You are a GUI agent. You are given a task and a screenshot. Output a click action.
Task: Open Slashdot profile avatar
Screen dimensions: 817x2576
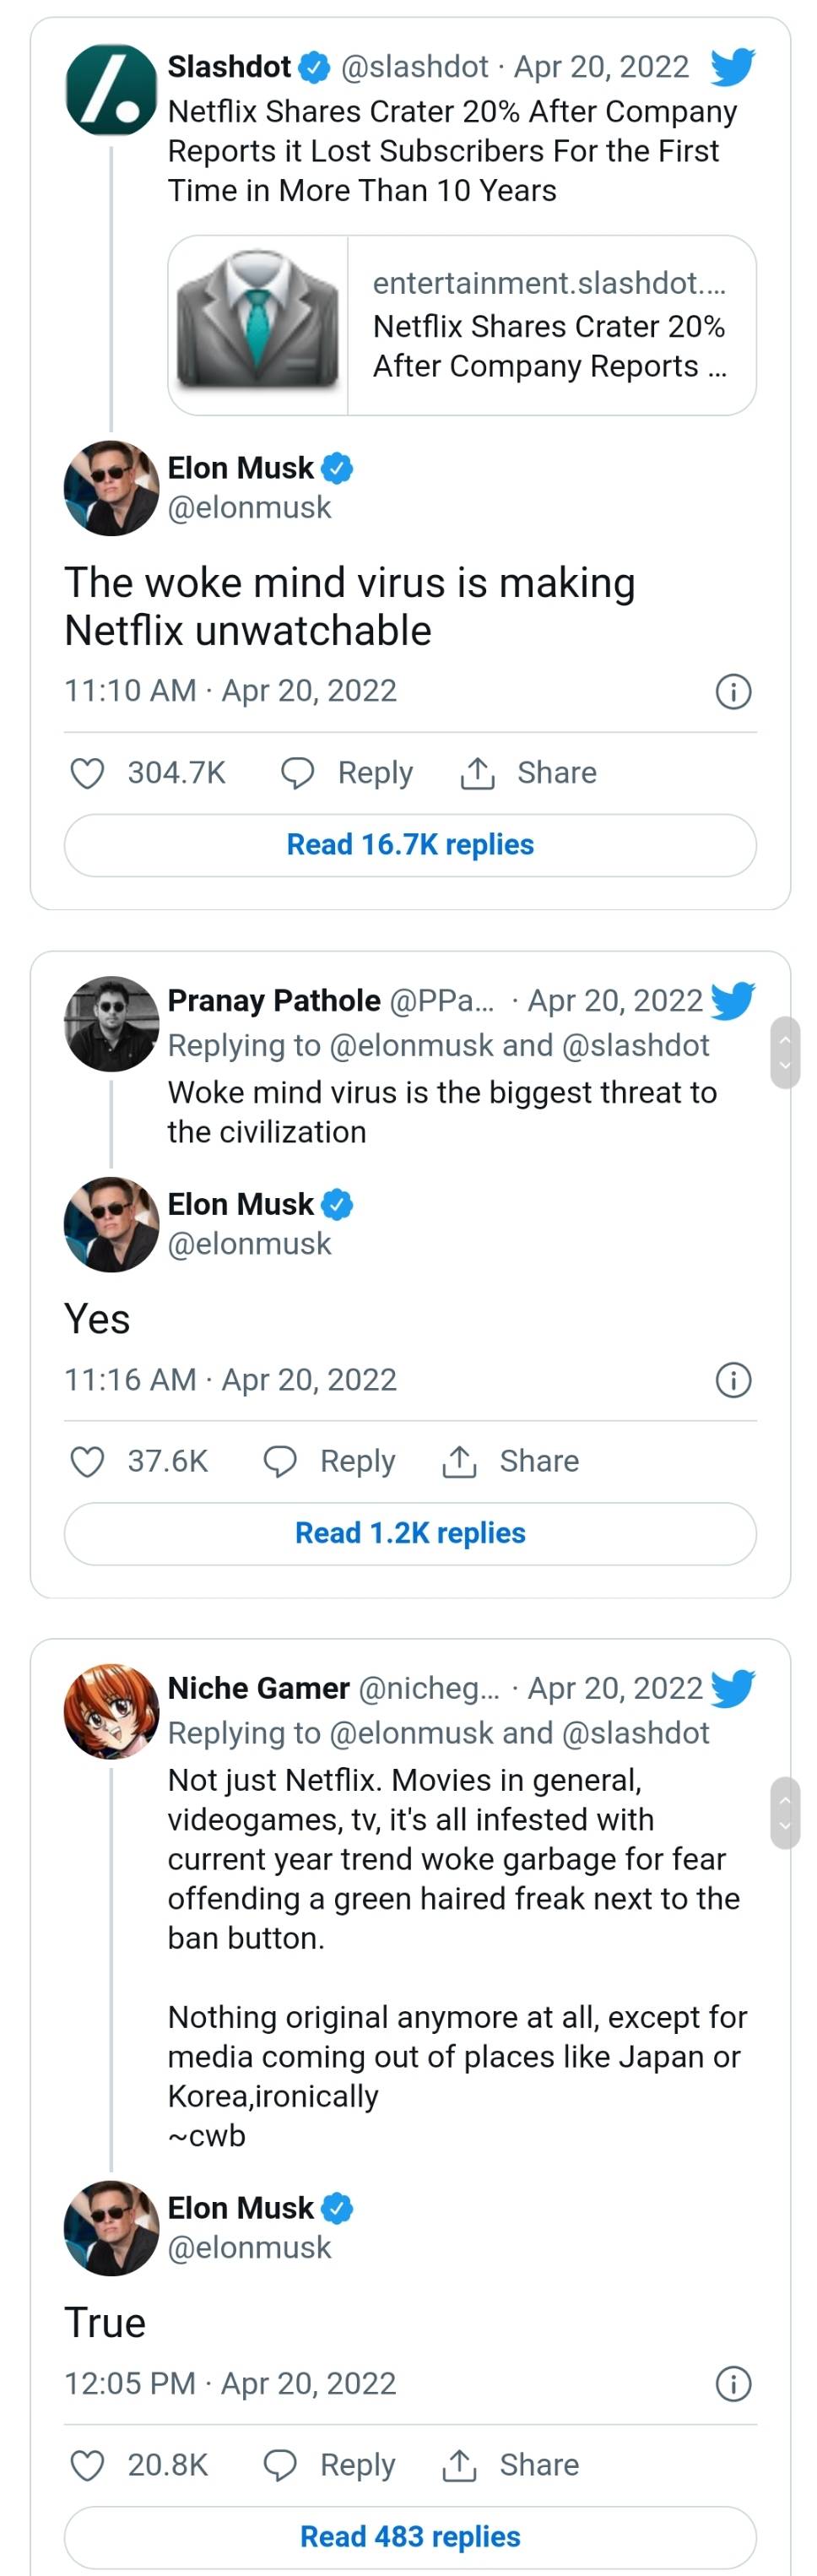click(x=111, y=89)
